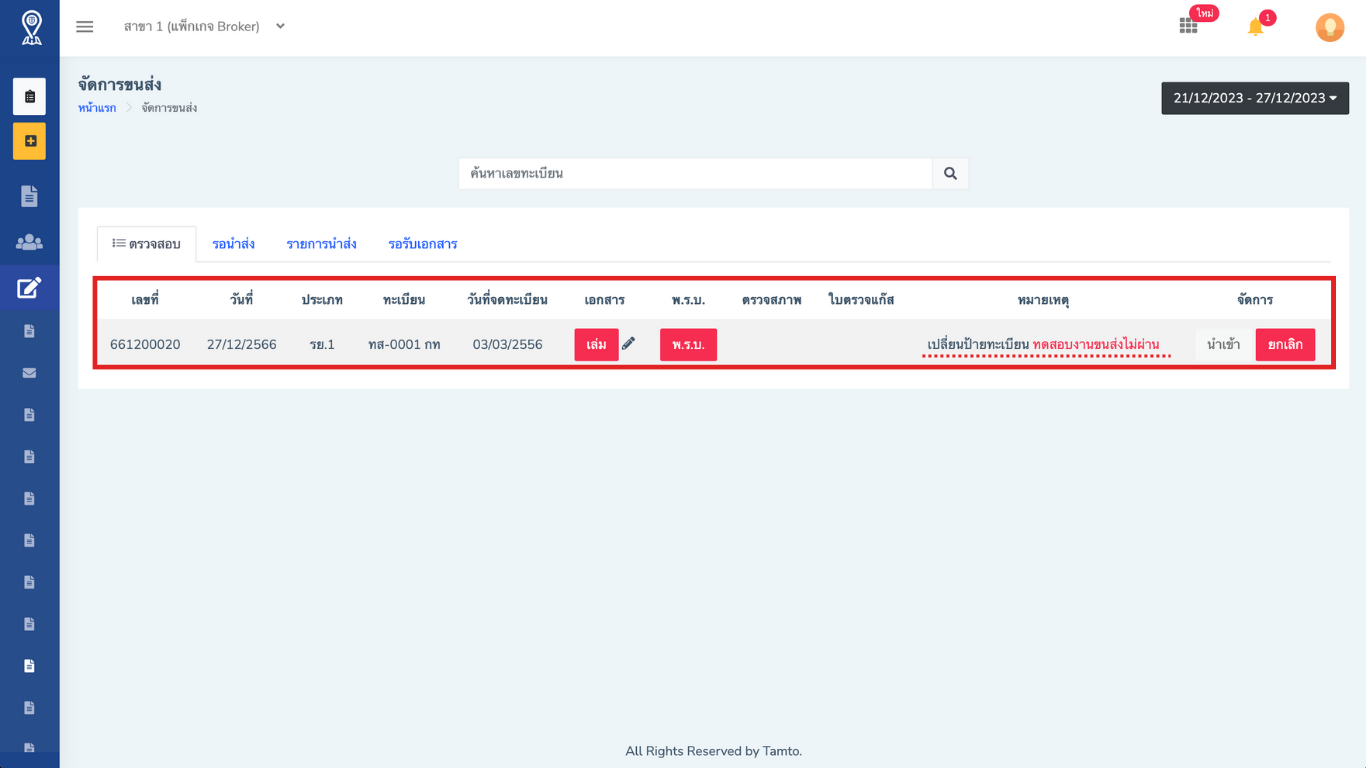Click the ประเภท column header
Image resolution: width=1366 pixels, height=768 pixels.
point(322,300)
